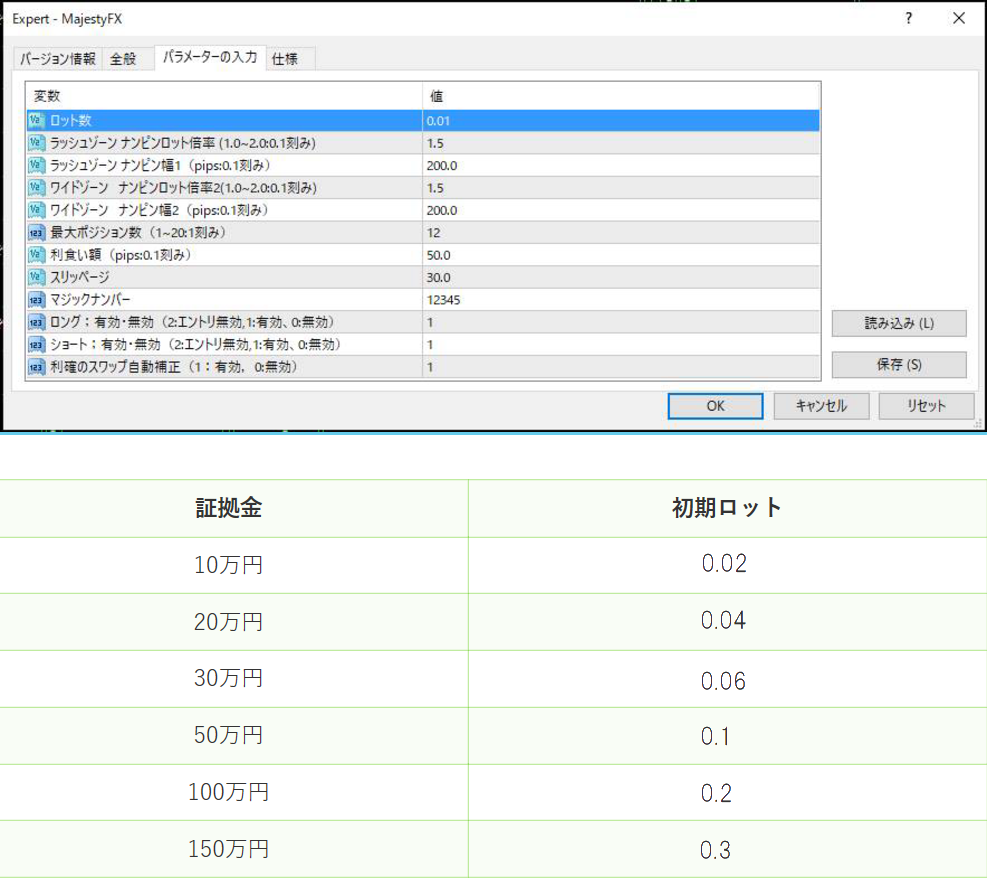Click the variable icon beside ロット数
This screenshot has width=987, height=883.
(x=36, y=120)
